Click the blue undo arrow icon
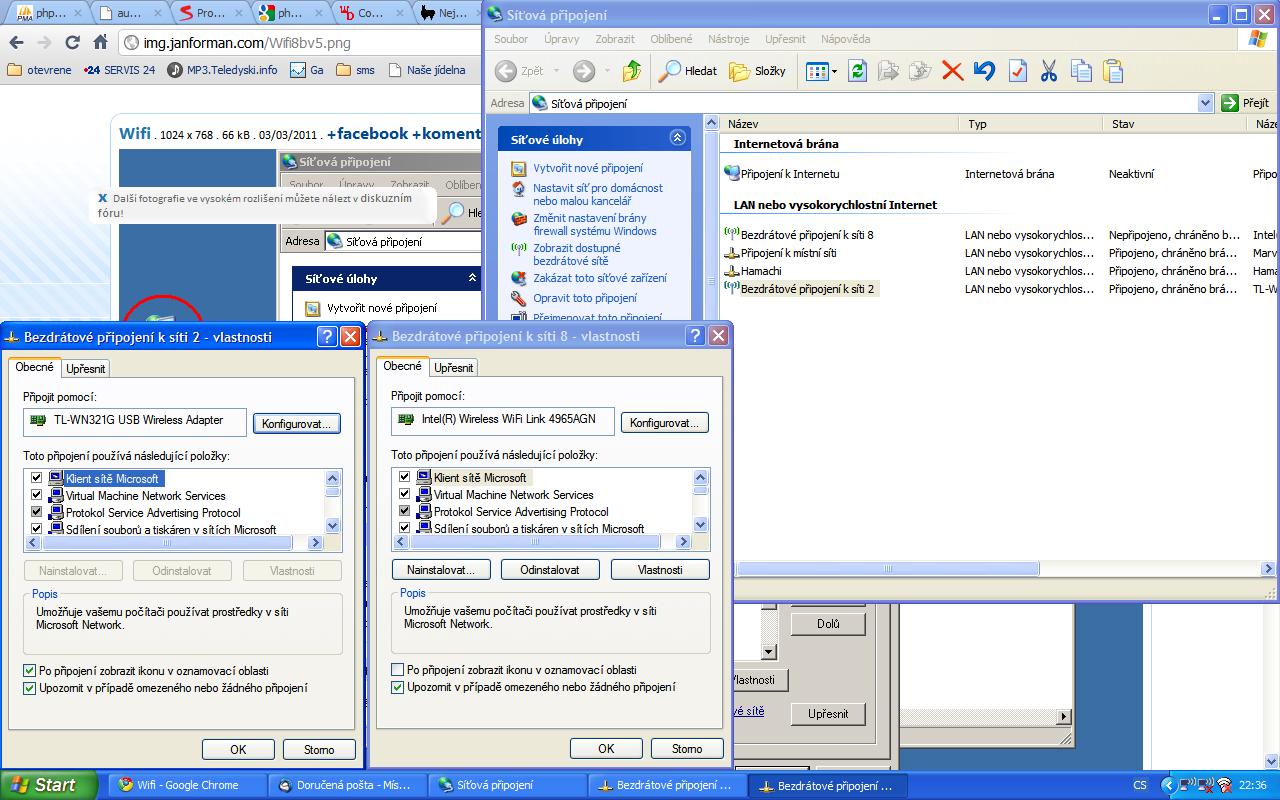 (x=984, y=71)
